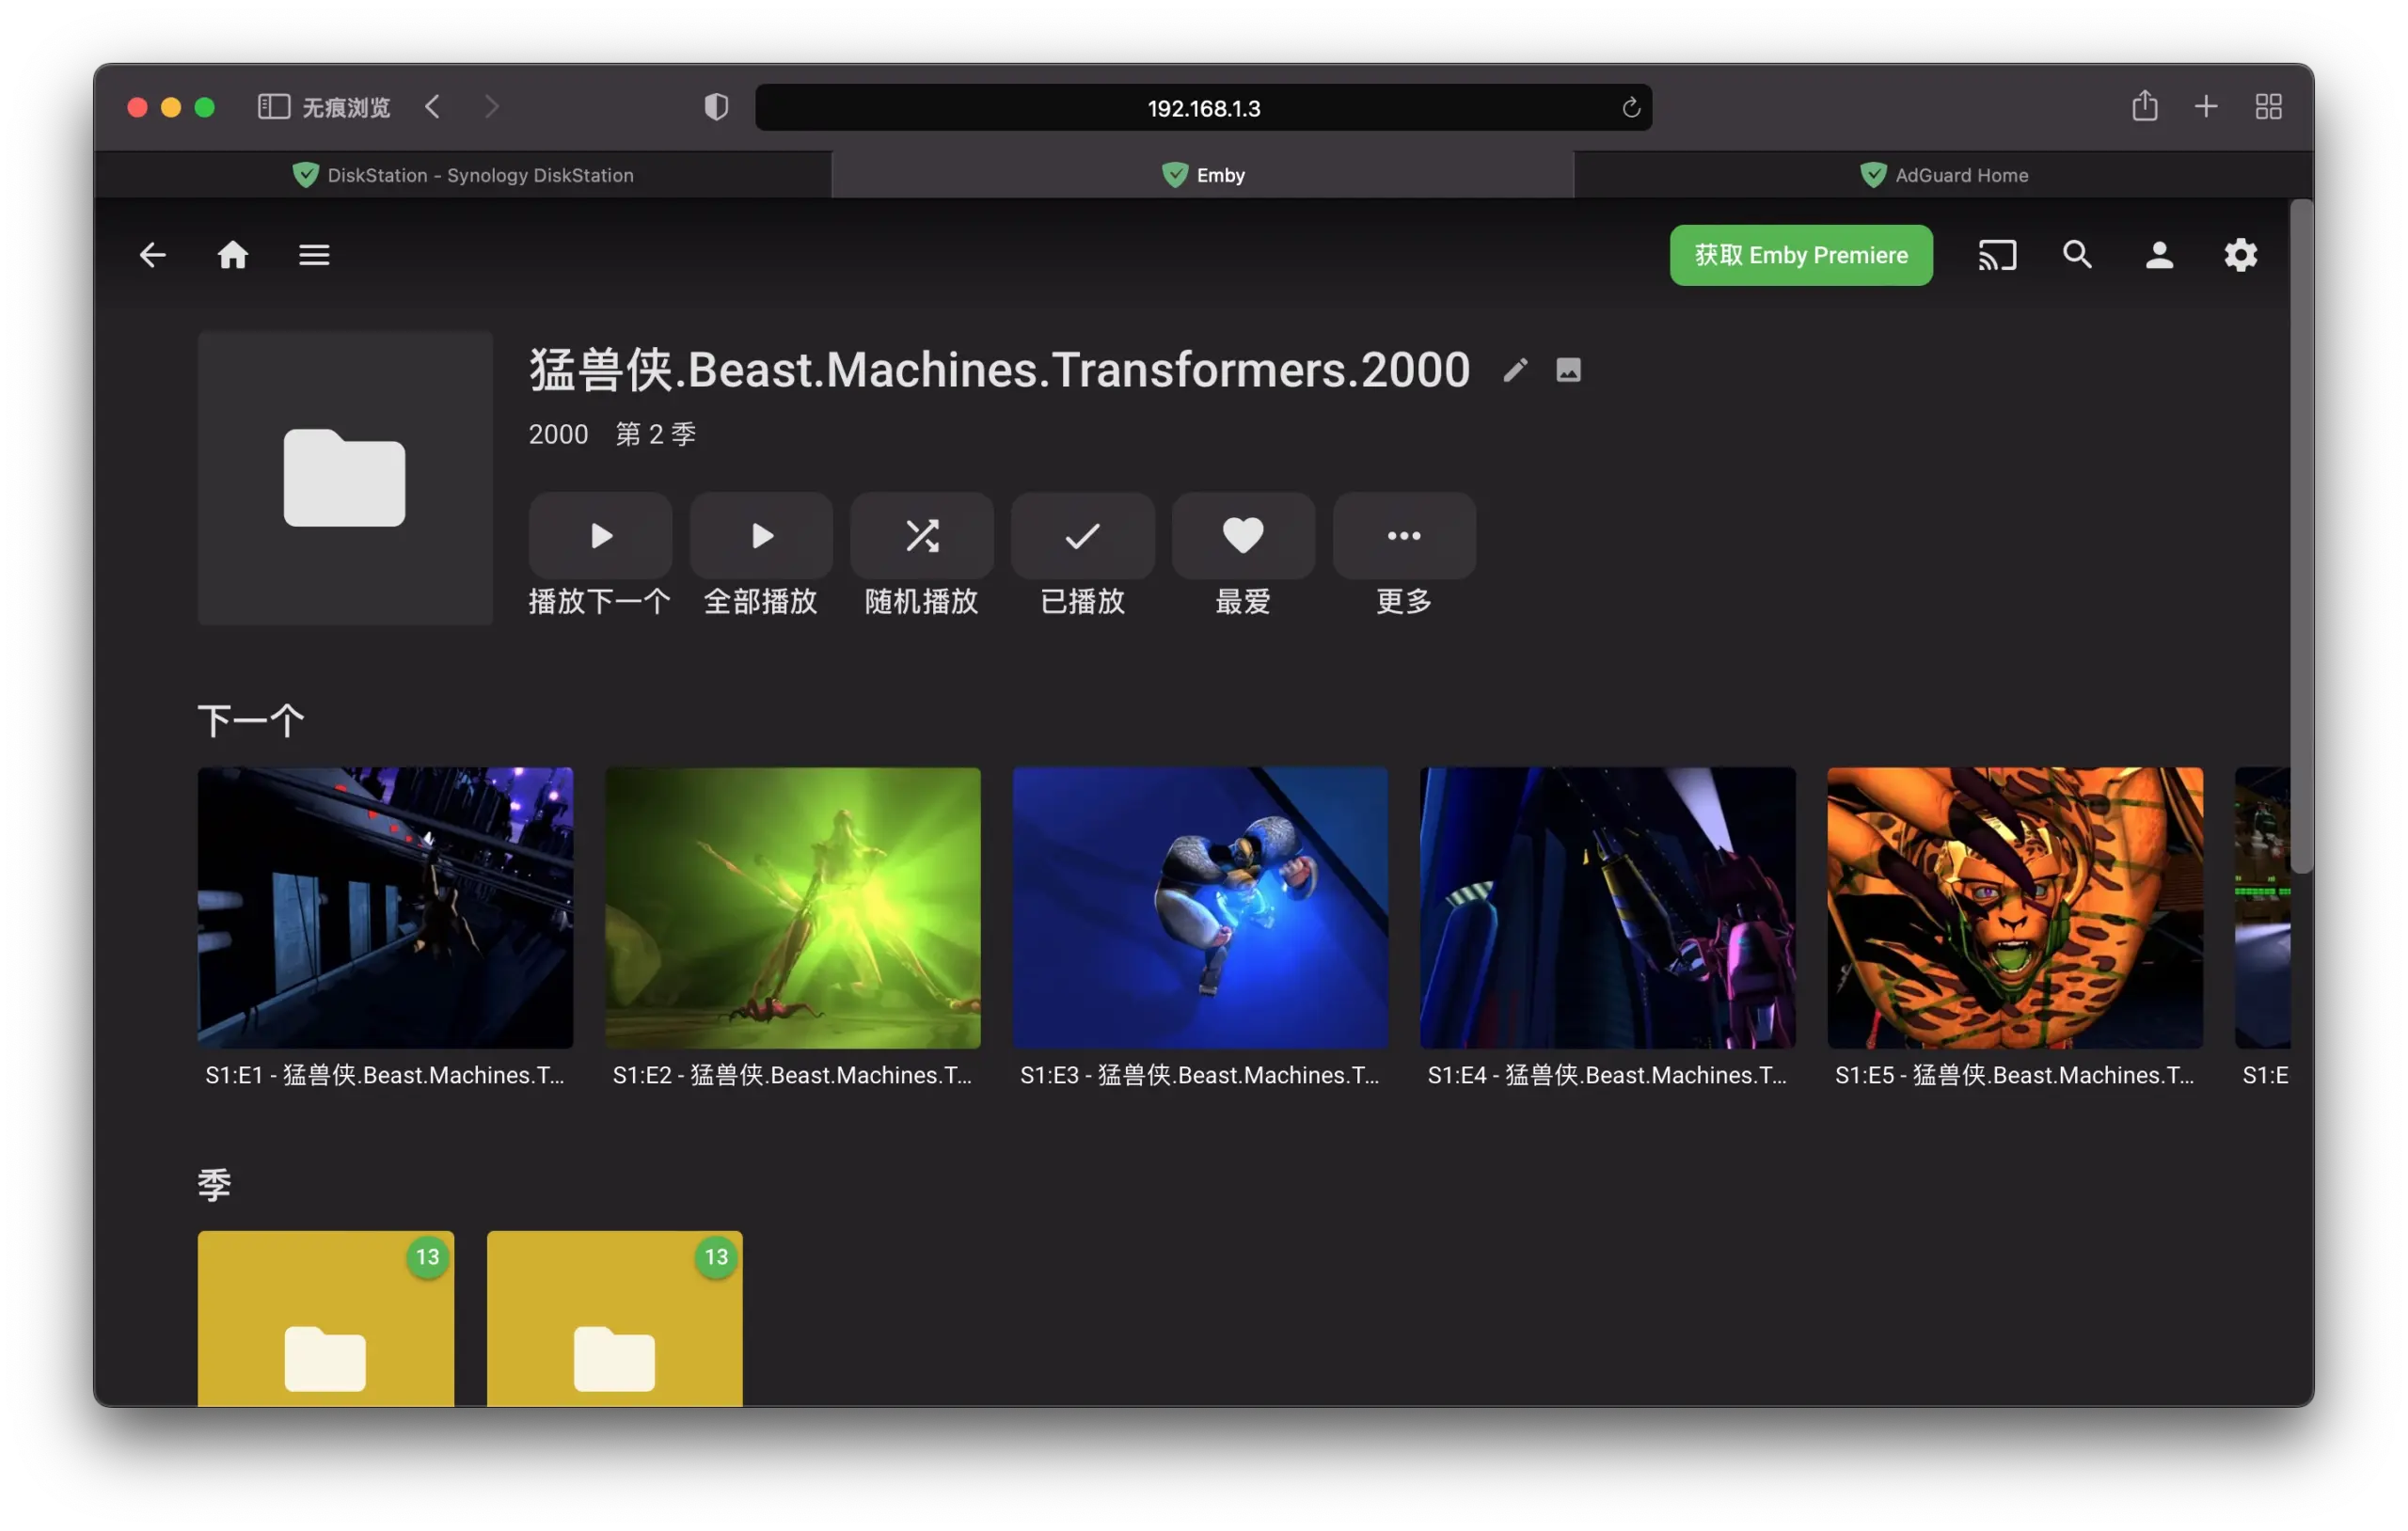
Task: Toggle the 已播放 played checkmark
Action: pyautogui.click(x=1083, y=535)
